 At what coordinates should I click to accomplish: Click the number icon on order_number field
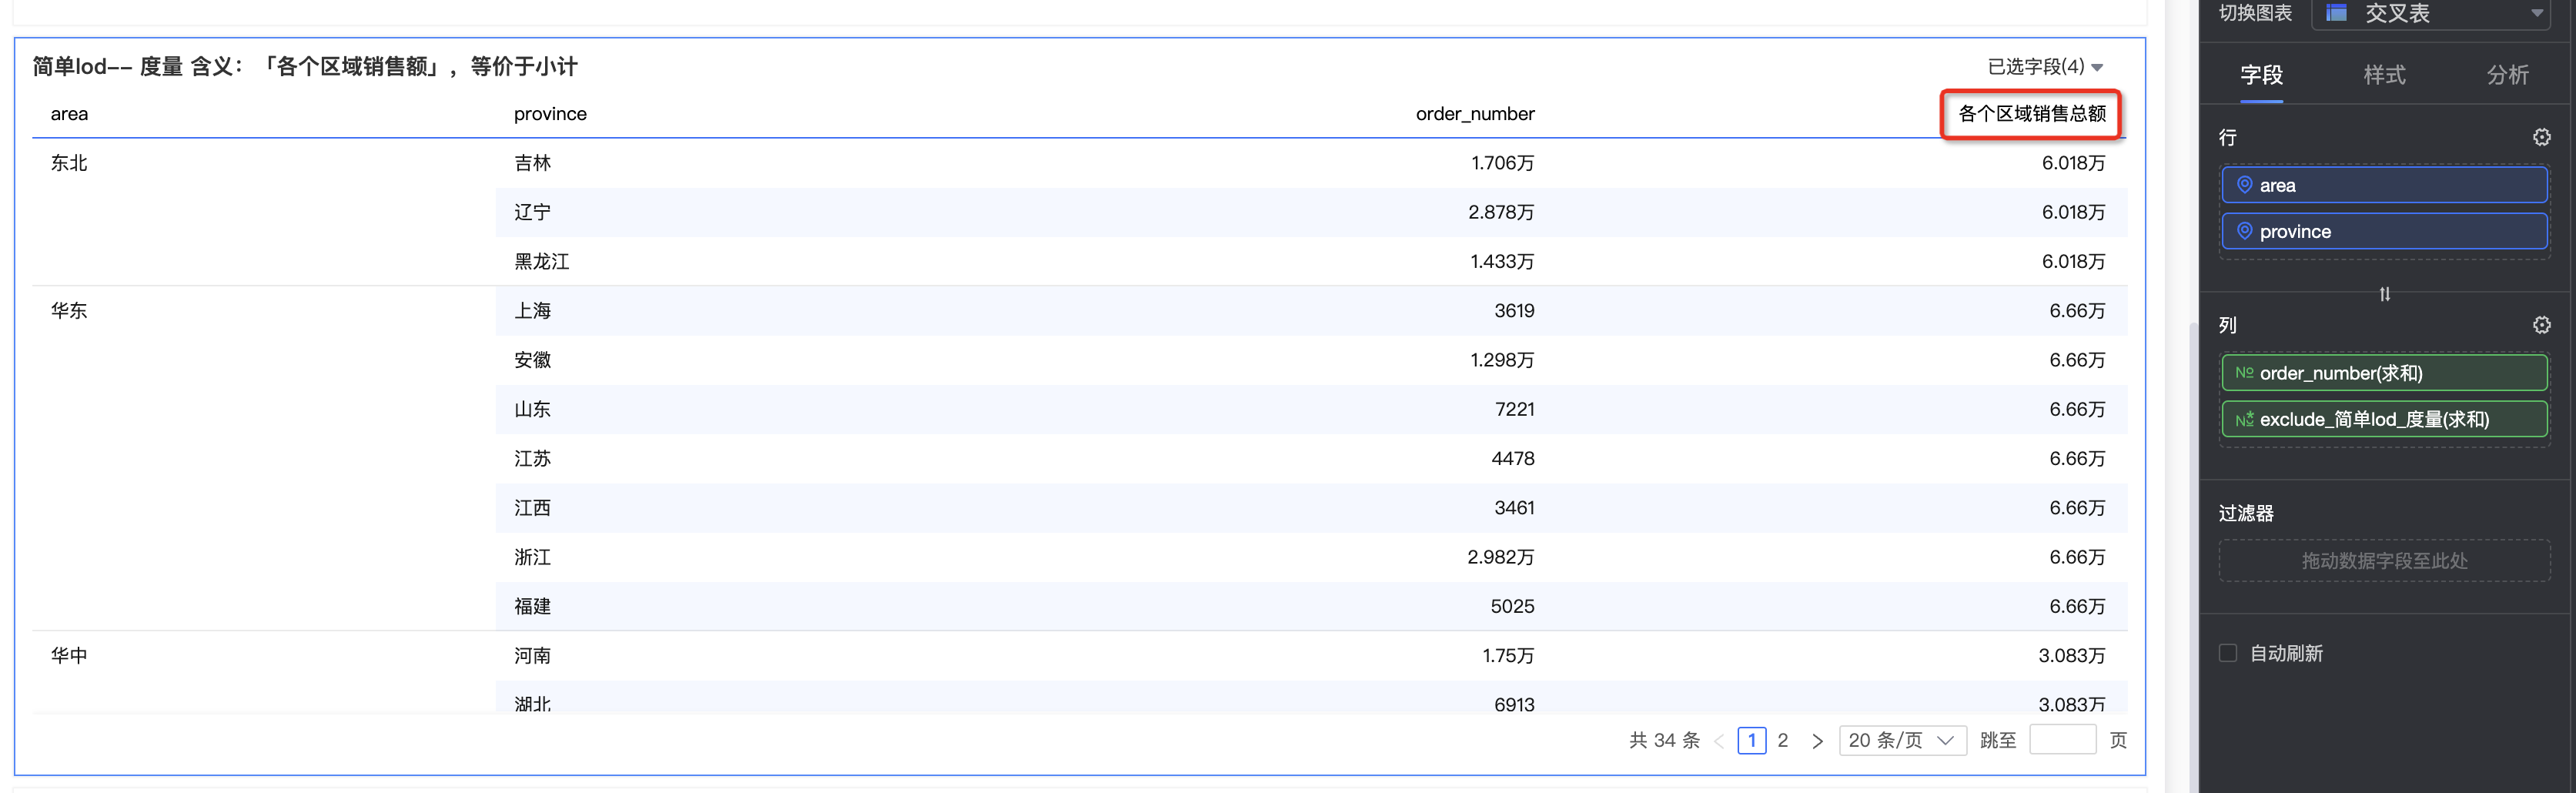click(2244, 373)
